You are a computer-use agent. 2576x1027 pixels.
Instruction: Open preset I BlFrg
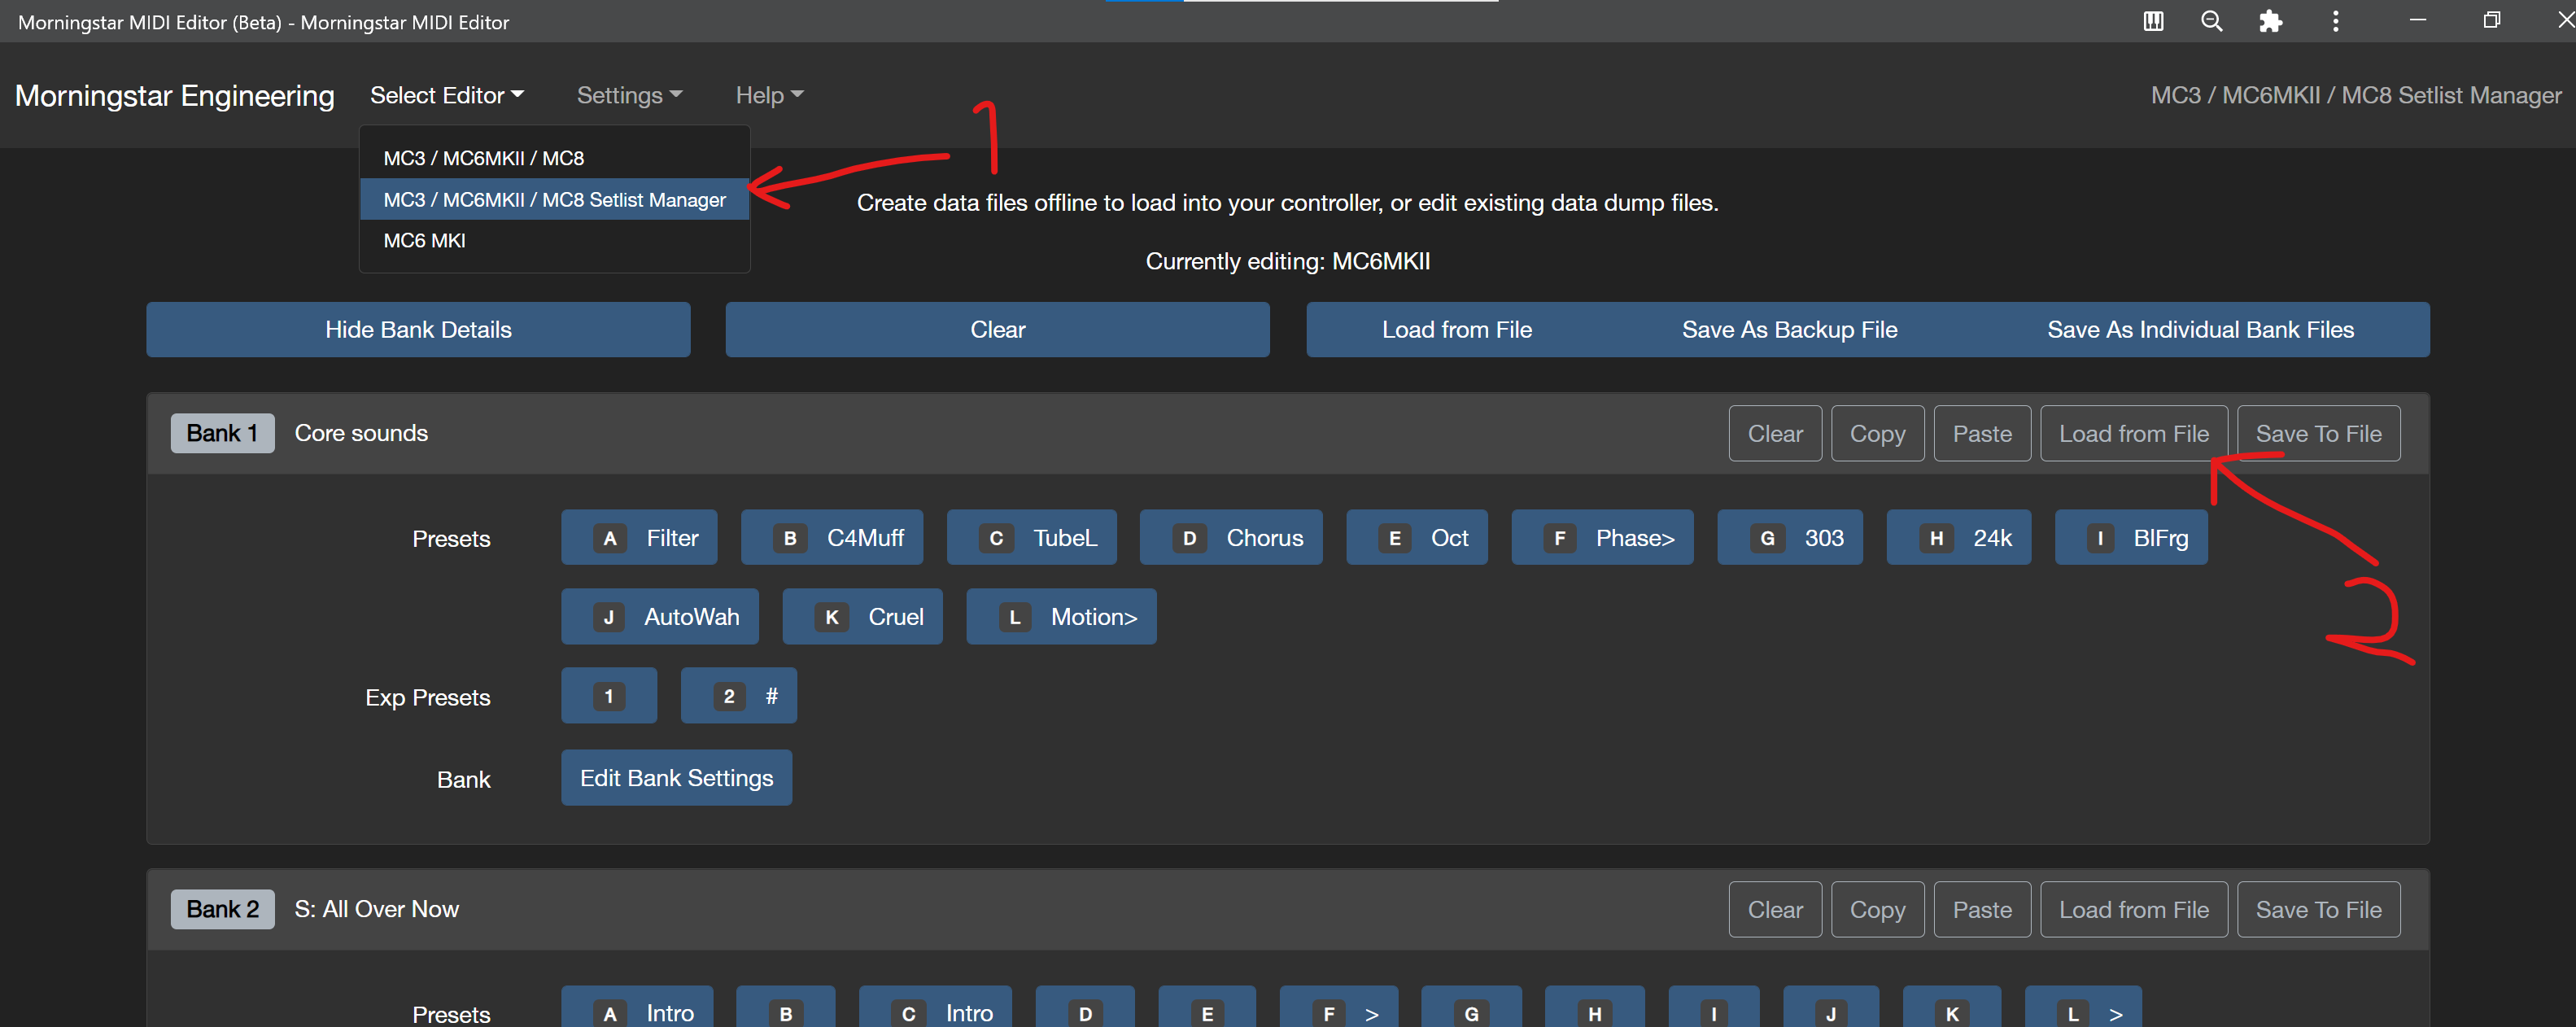(2130, 537)
